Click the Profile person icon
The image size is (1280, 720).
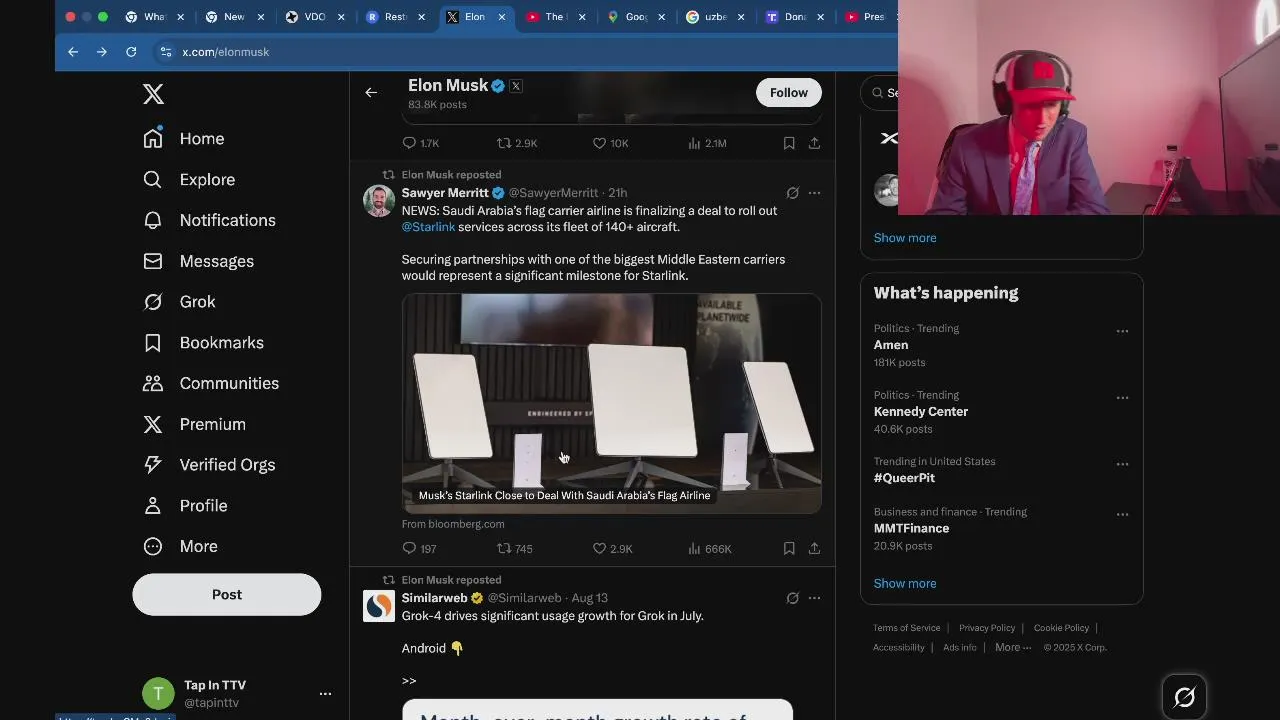(153, 506)
